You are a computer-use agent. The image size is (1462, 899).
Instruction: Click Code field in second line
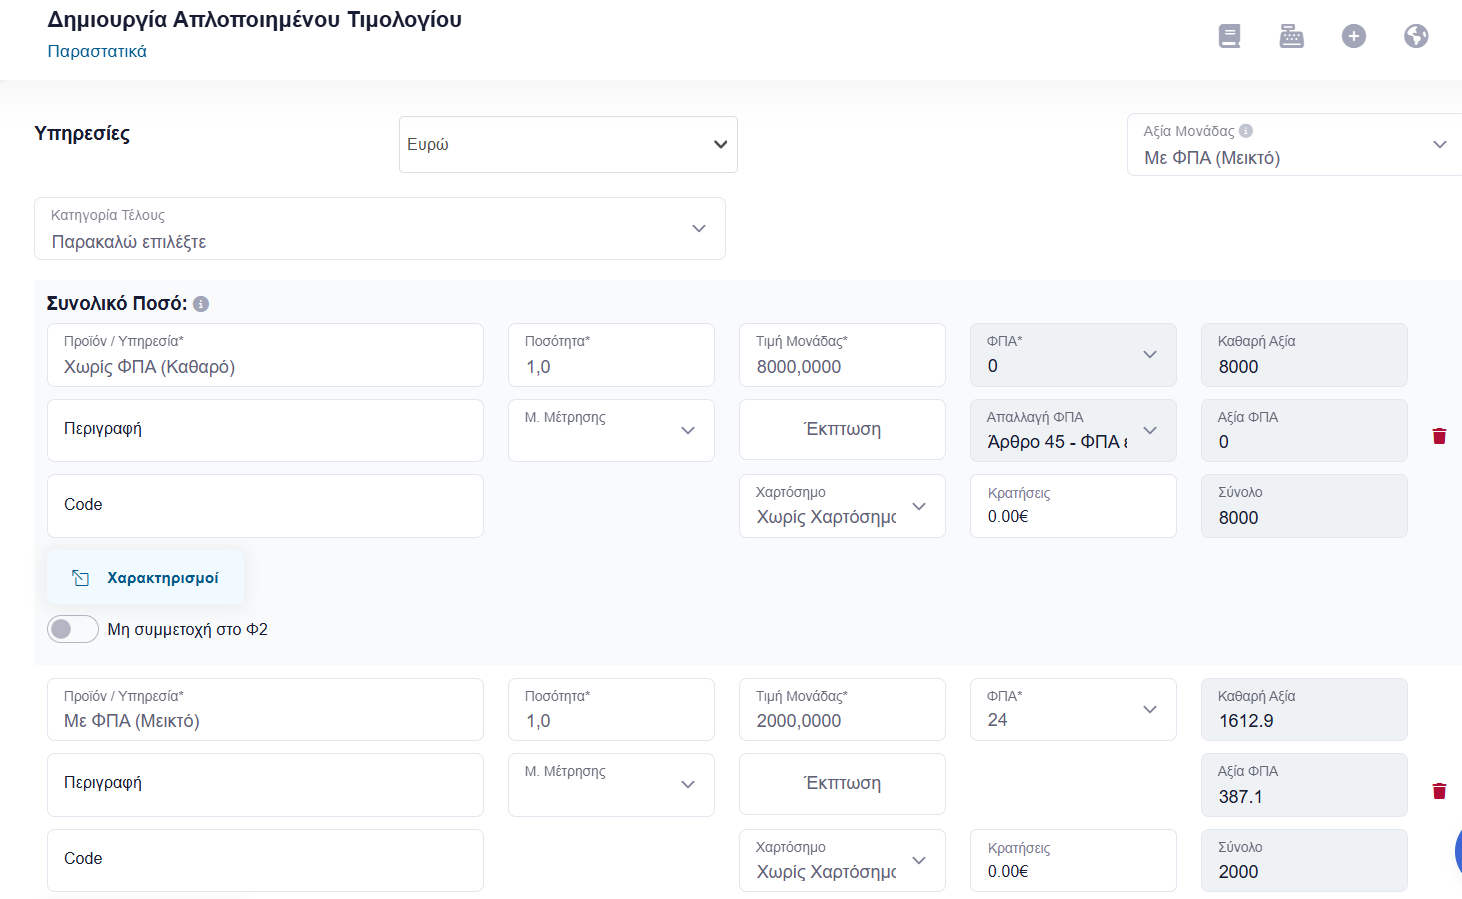[x=265, y=860]
